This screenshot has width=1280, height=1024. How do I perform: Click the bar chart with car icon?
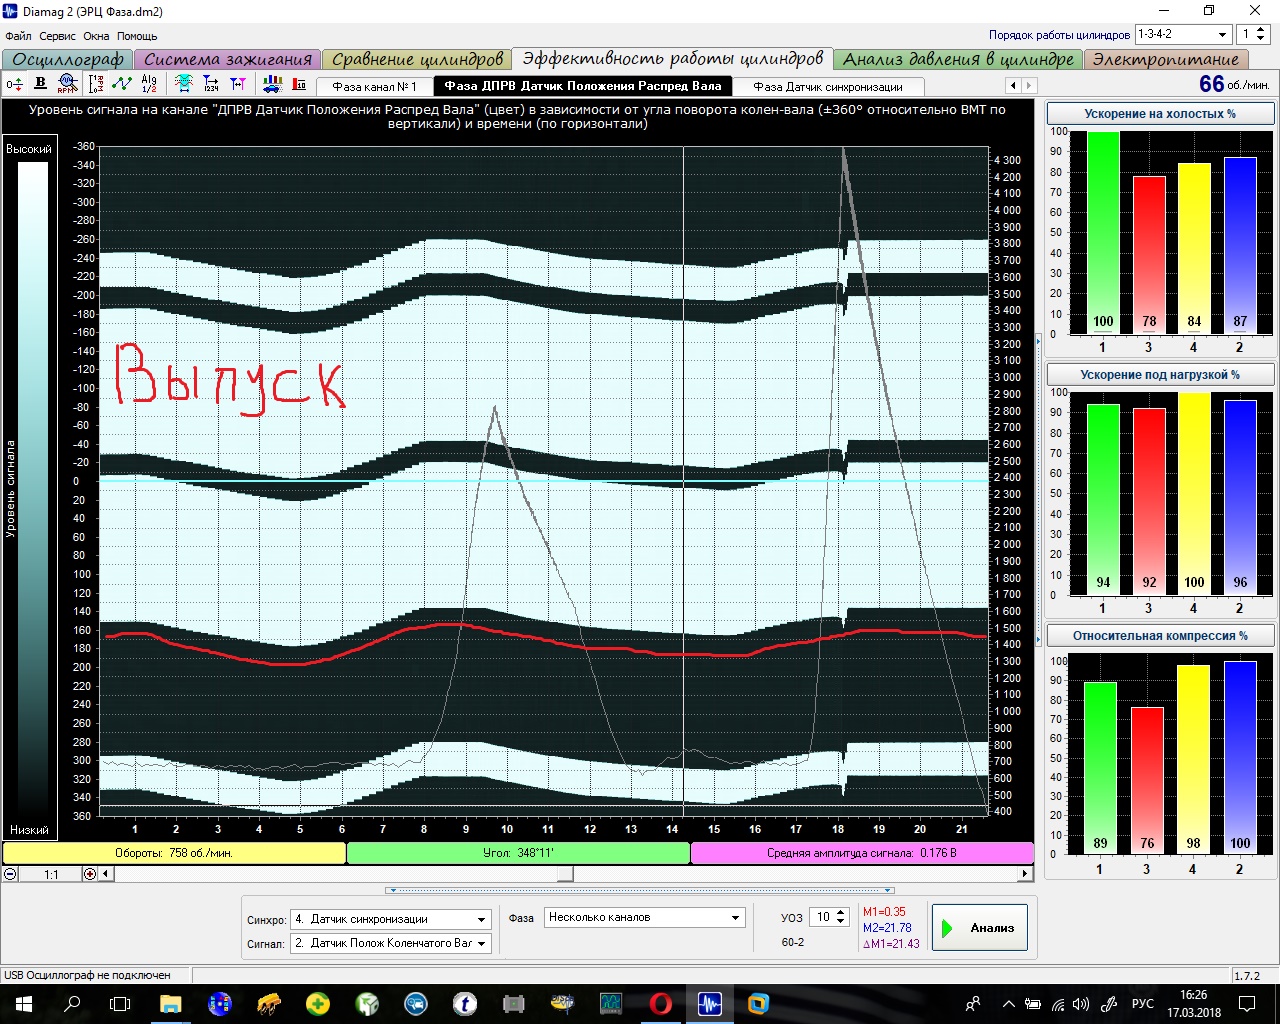272,84
